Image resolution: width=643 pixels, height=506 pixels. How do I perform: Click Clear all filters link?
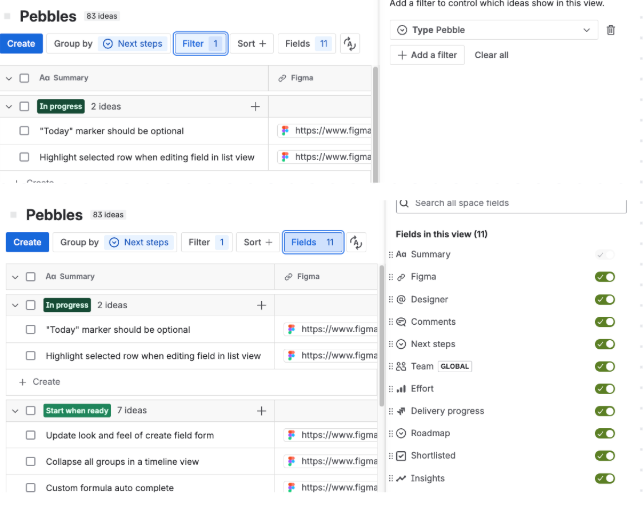pos(491,55)
